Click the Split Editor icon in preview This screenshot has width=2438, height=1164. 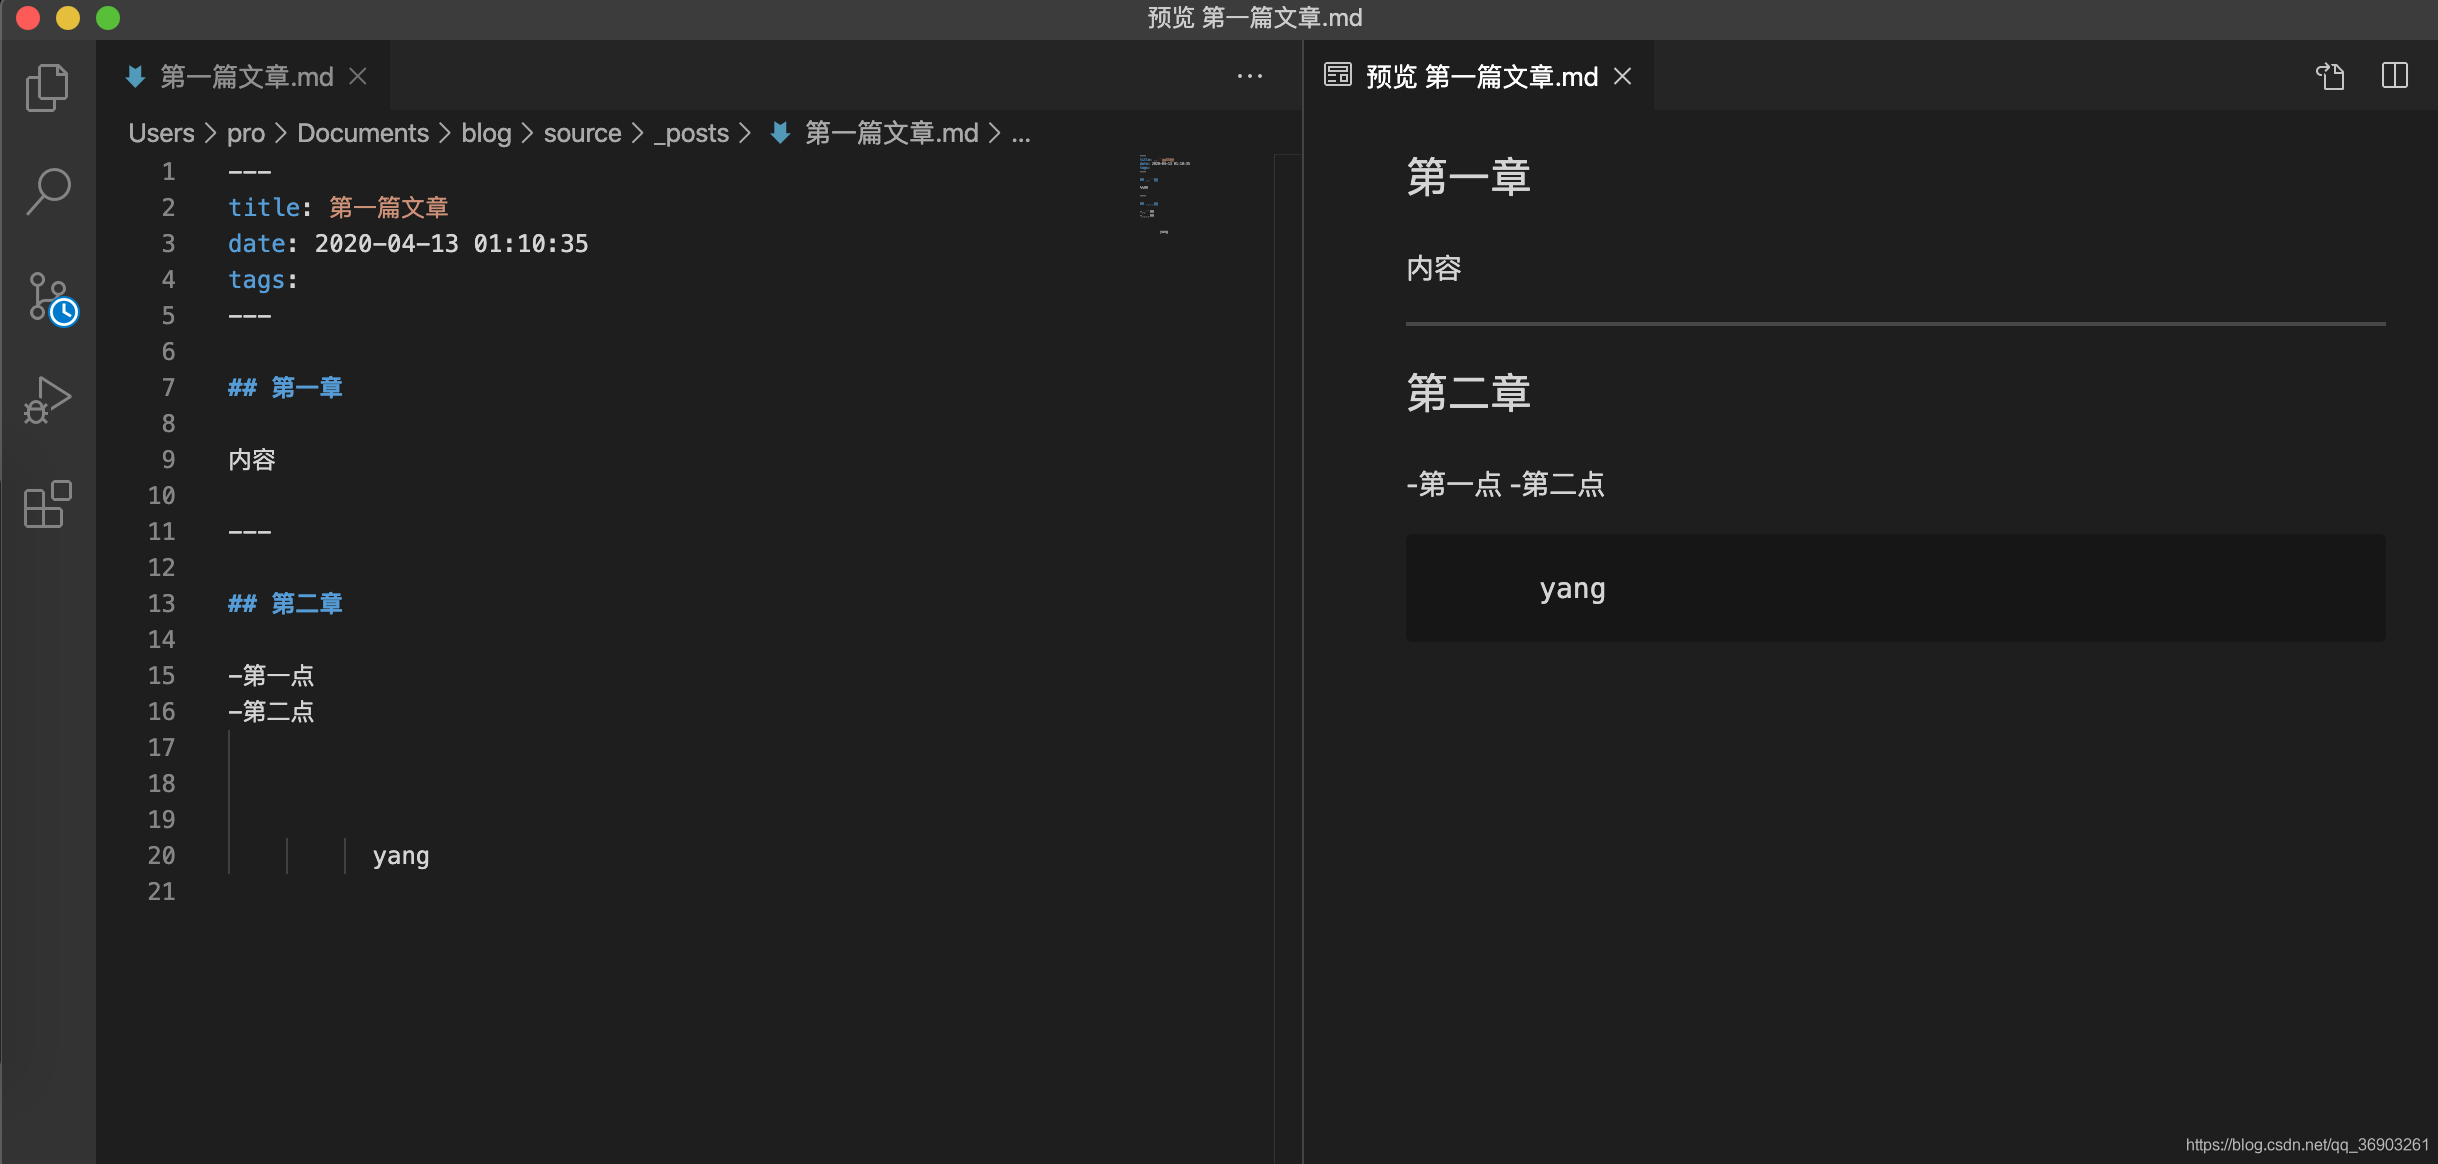pyautogui.click(x=2394, y=76)
